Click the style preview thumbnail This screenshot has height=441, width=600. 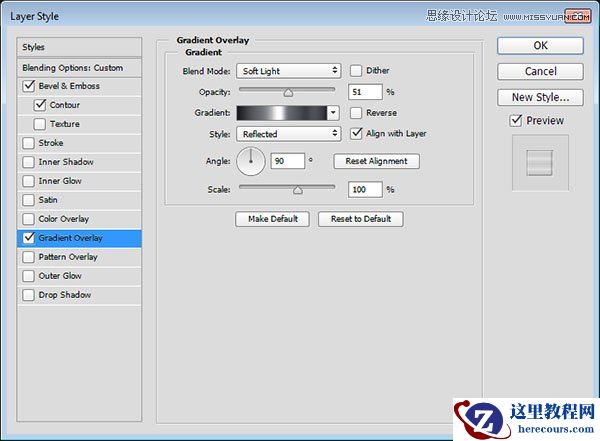tap(540, 163)
